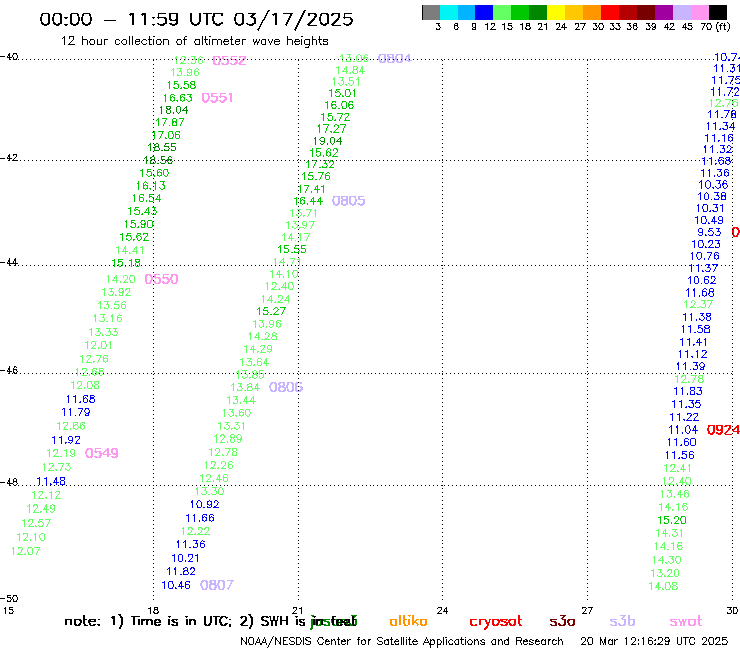Click the pink time marker 0551
Viewport: 740px width, 650px height.
pyautogui.click(x=217, y=98)
